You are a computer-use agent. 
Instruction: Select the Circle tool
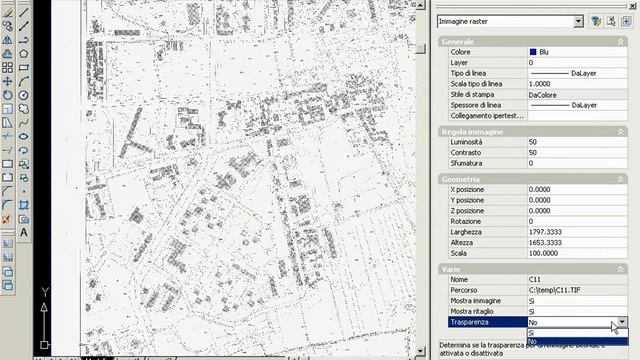pos(24,95)
